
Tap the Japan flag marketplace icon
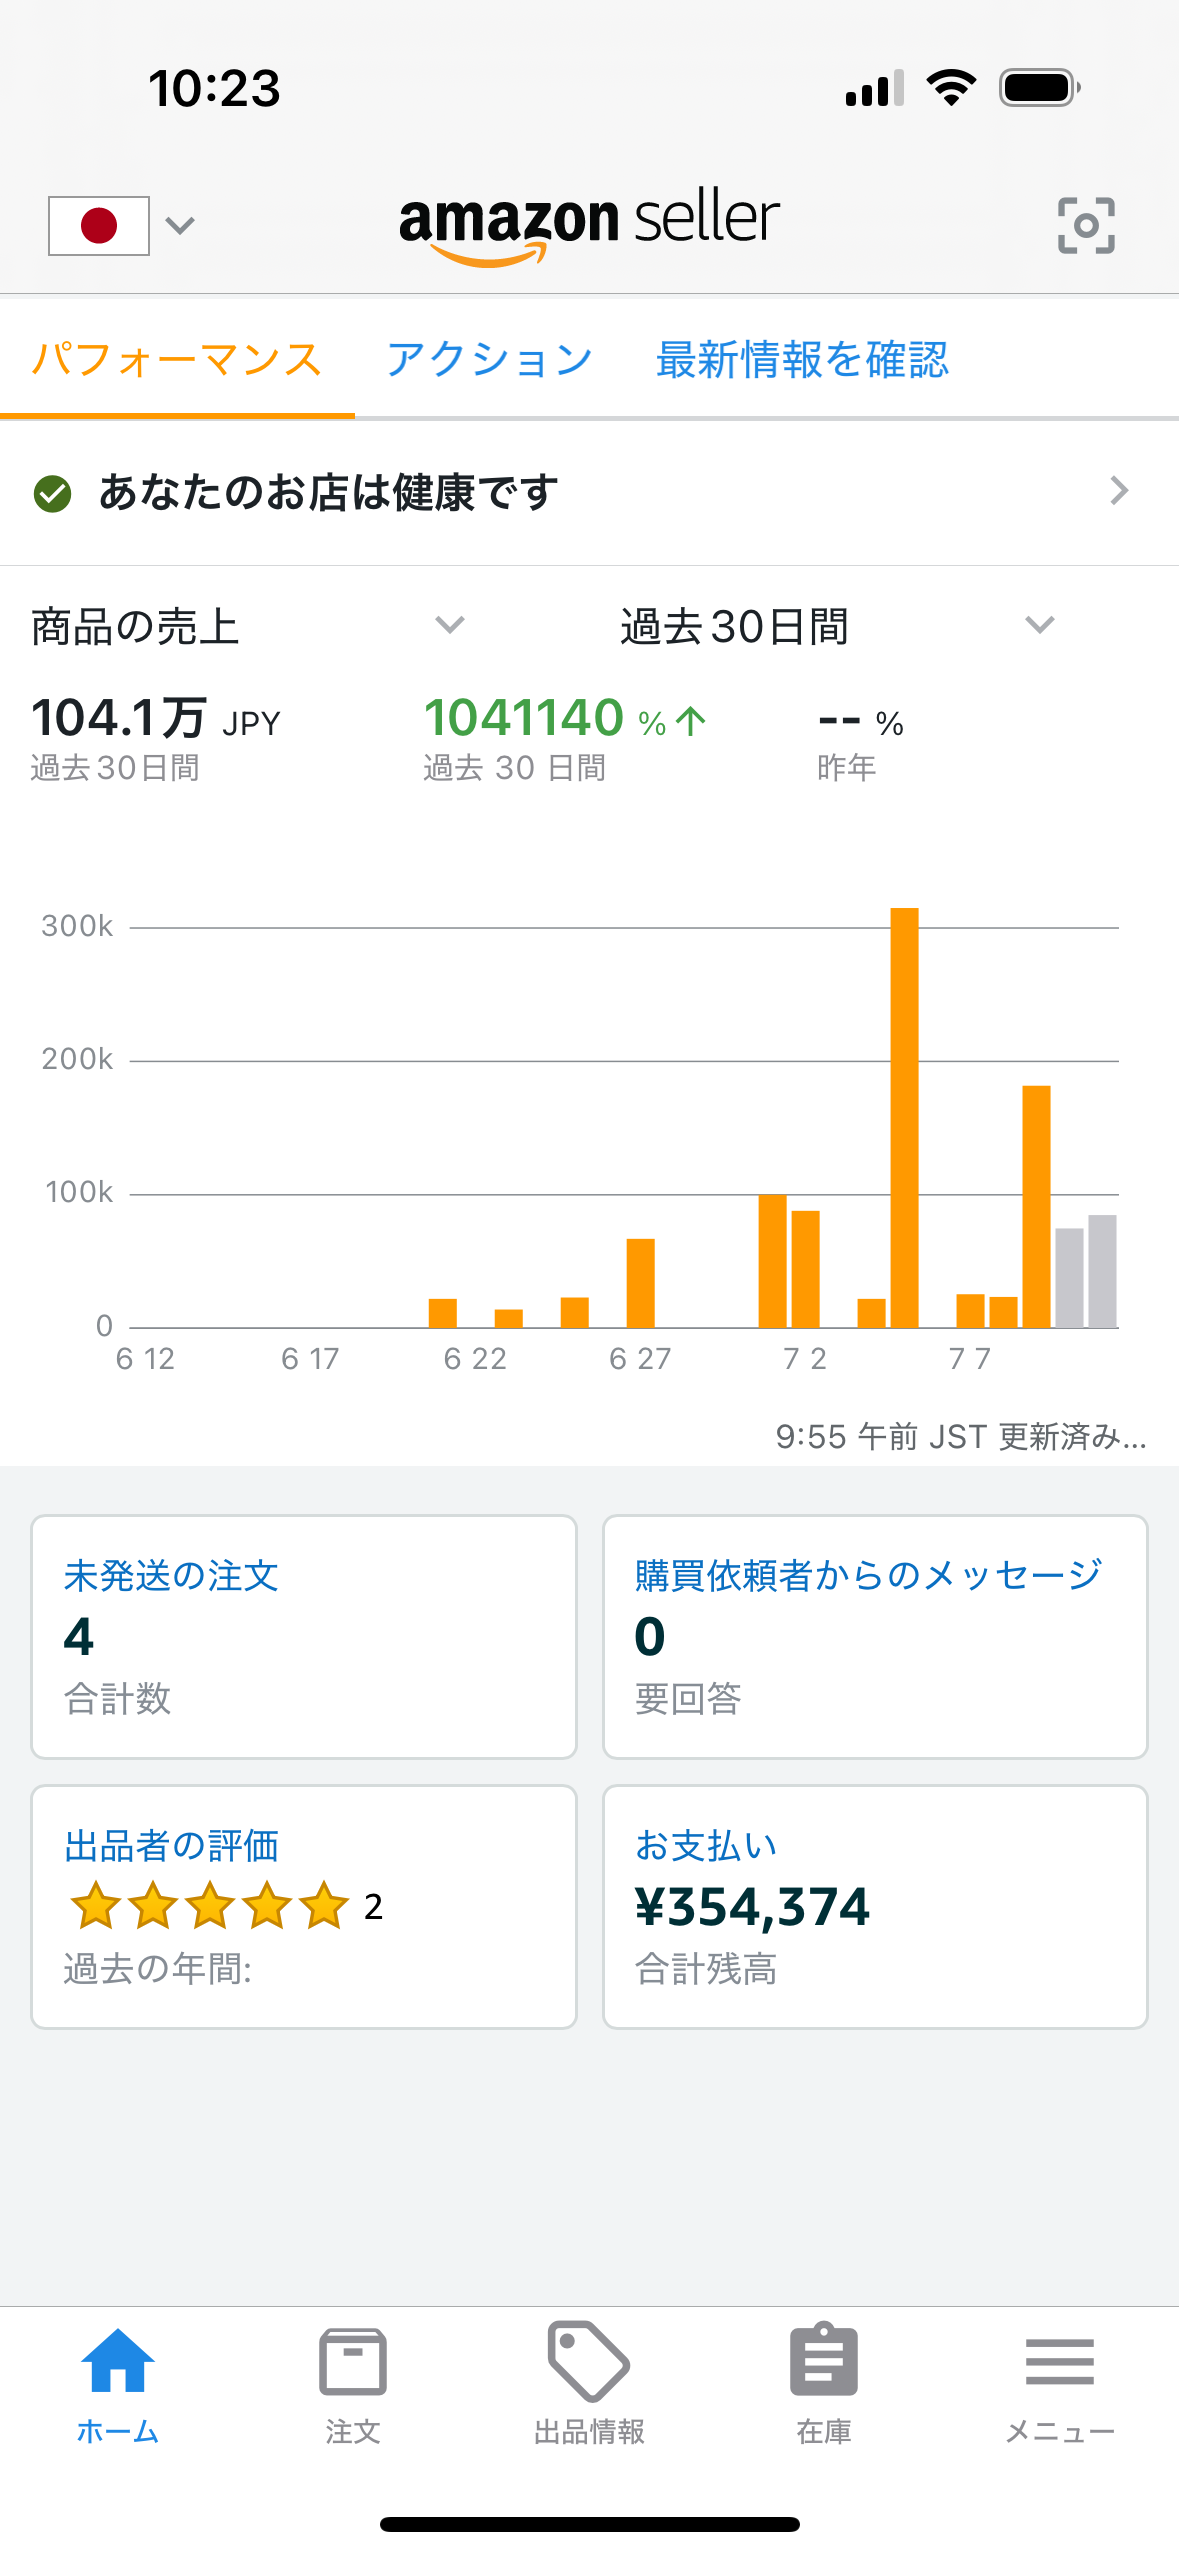[x=99, y=226]
